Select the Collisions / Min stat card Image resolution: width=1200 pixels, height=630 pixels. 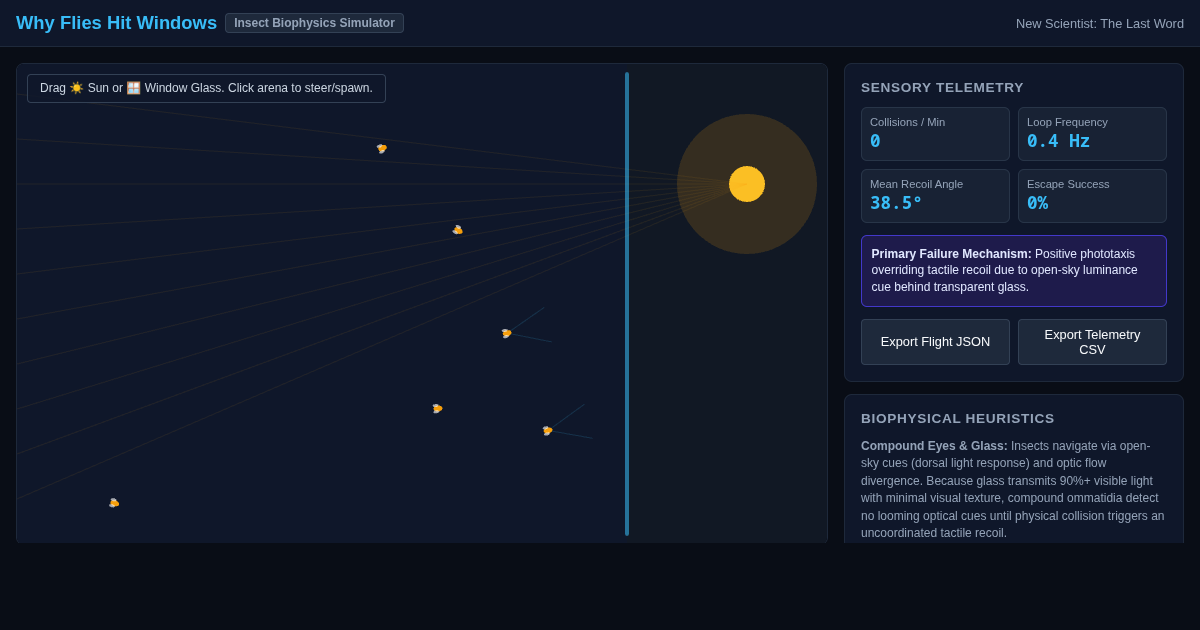coord(935,134)
